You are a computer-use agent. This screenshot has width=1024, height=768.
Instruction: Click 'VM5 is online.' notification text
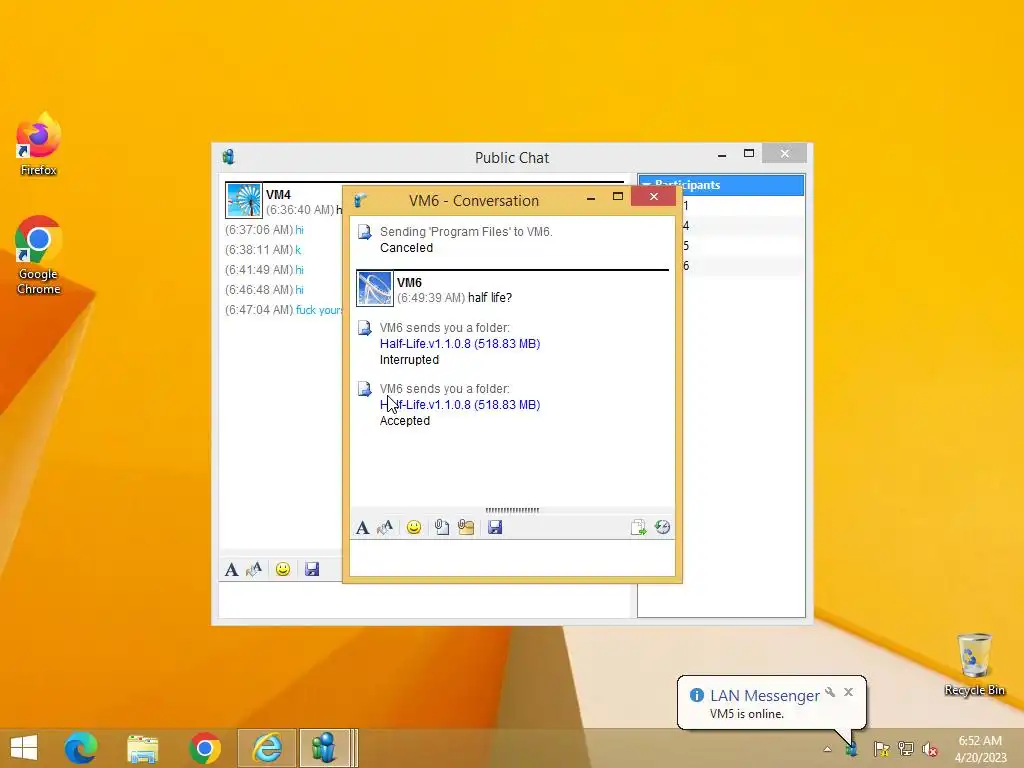[746, 714]
